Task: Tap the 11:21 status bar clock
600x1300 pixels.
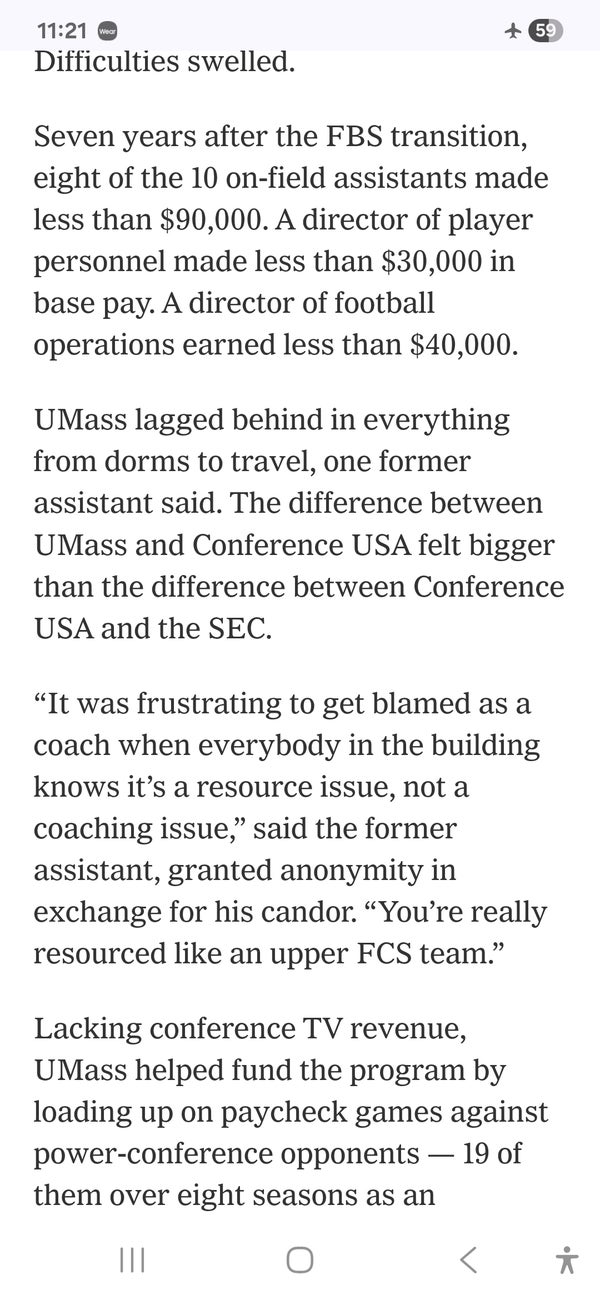Action: point(60,30)
